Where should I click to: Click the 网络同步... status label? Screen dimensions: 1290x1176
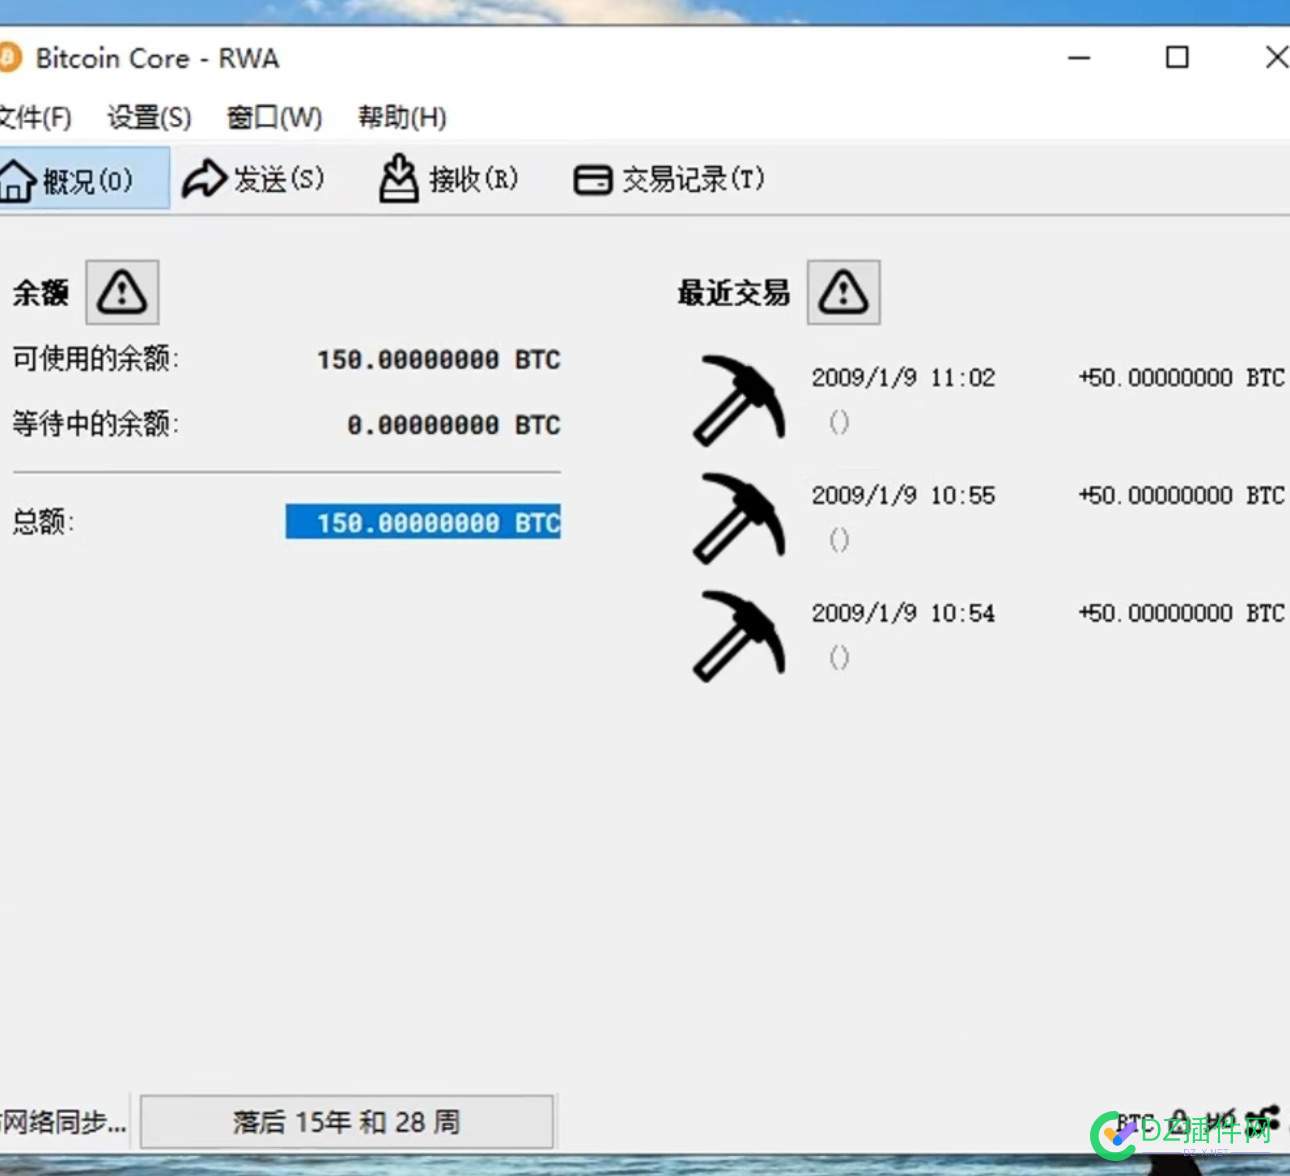tap(64, 1121)
